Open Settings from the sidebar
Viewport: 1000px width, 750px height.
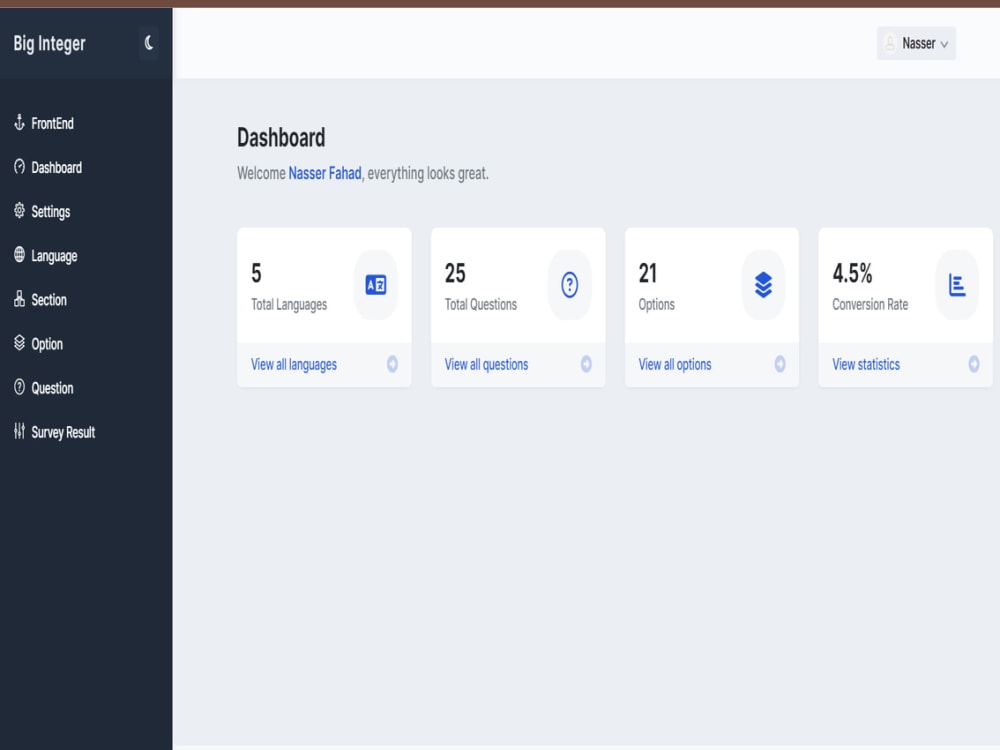[51, 212]
